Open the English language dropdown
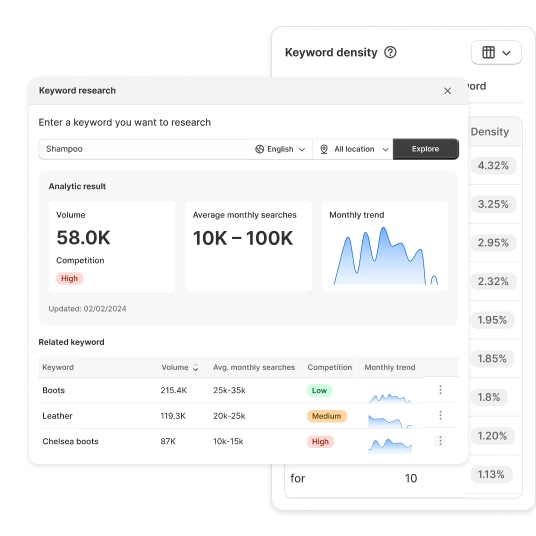 click(x=280, y=149)
